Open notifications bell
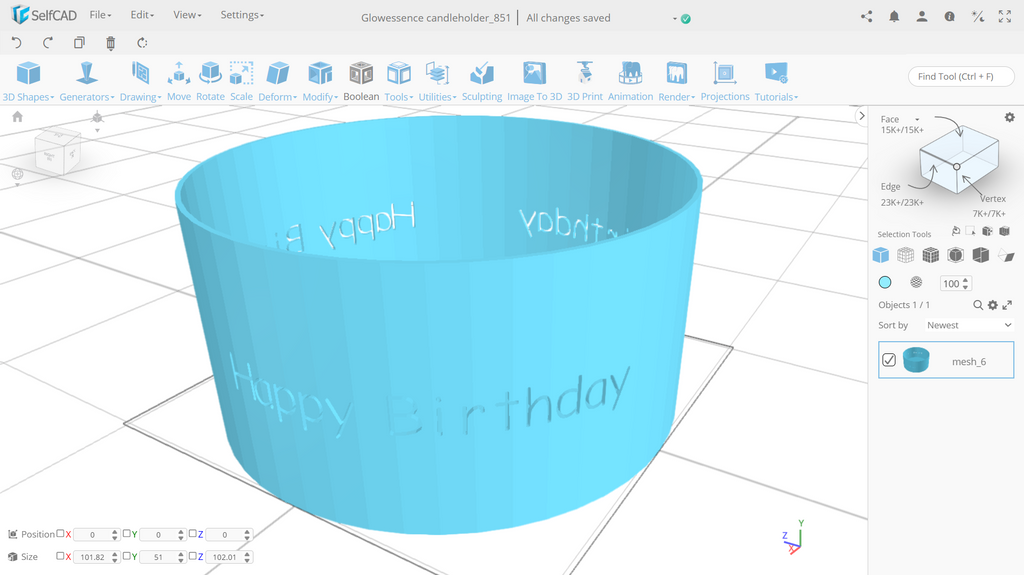1024x575 pixels. coord(894,17)
